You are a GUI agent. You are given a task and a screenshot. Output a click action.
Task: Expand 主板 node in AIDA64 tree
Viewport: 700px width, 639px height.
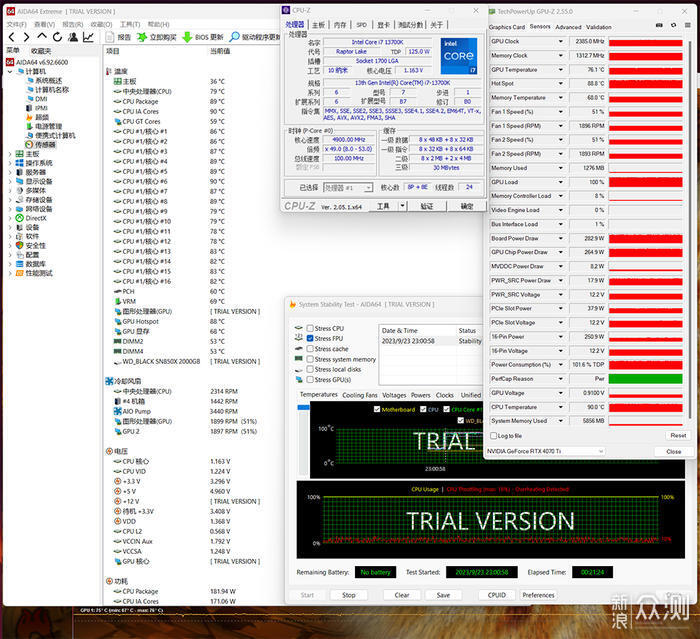tap(10, 154)
